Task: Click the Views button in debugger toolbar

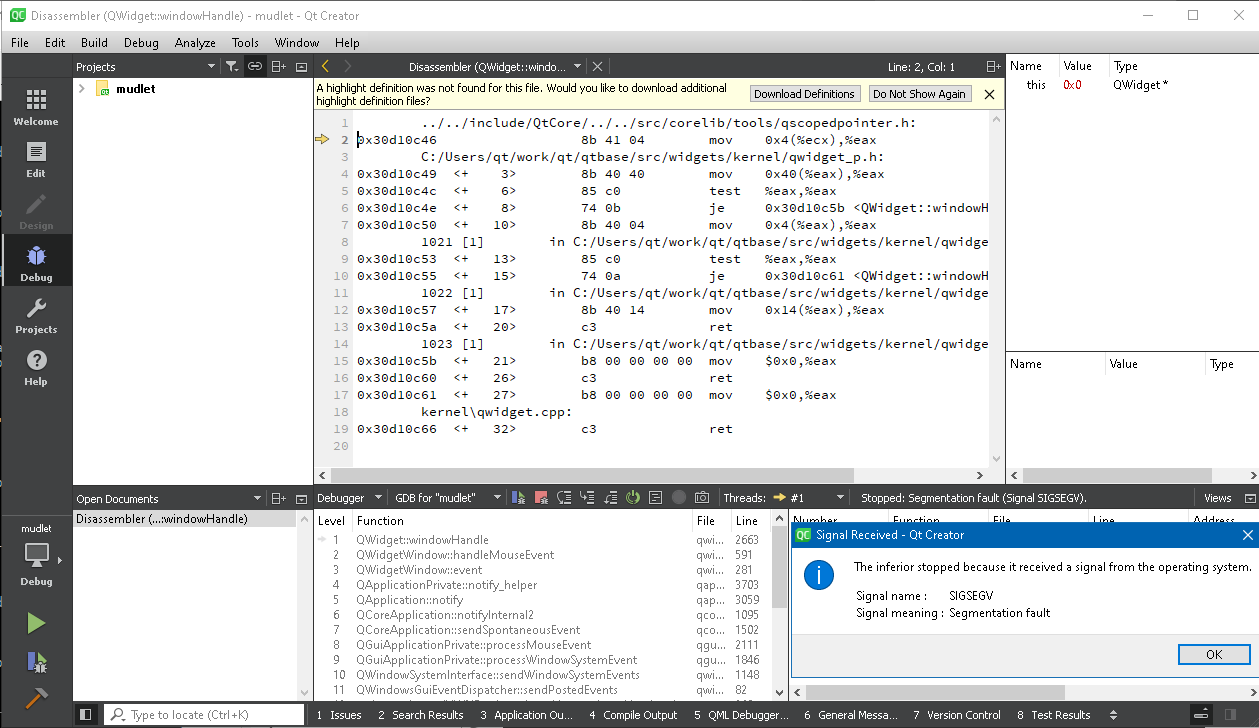Action: click(1218, 498)
